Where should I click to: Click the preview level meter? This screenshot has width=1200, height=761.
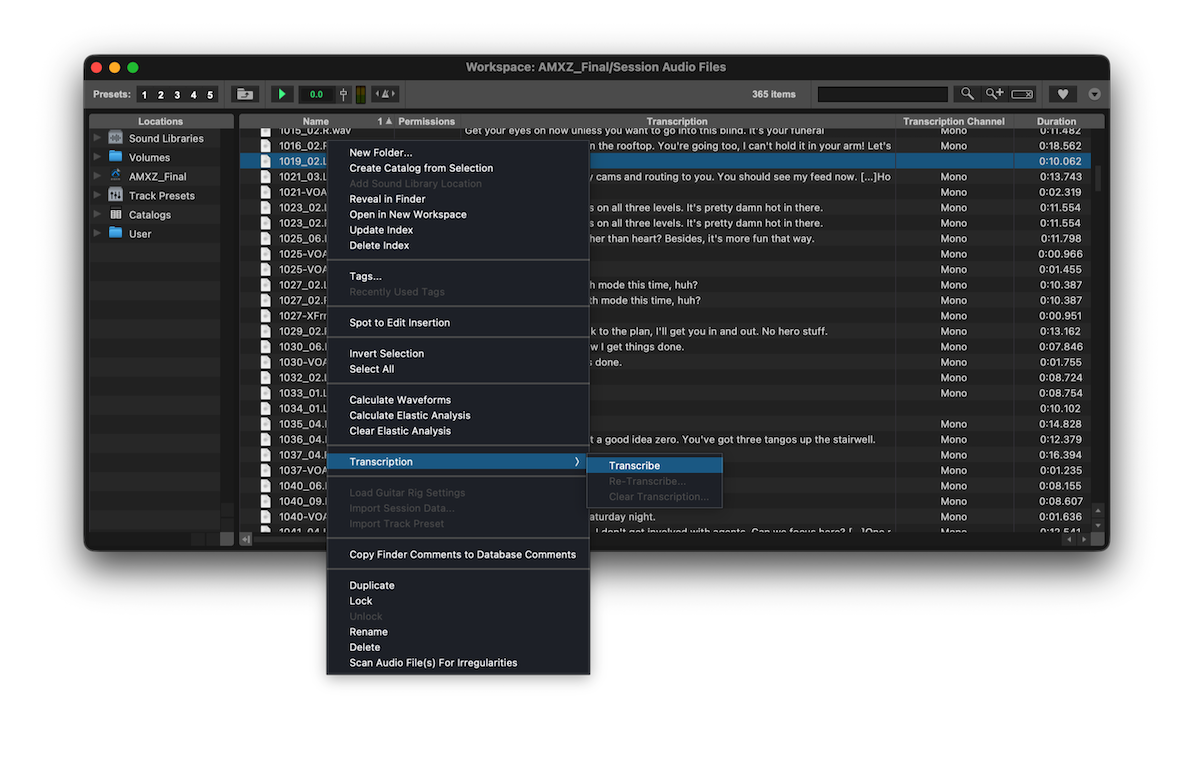click(x=361, y=94)
